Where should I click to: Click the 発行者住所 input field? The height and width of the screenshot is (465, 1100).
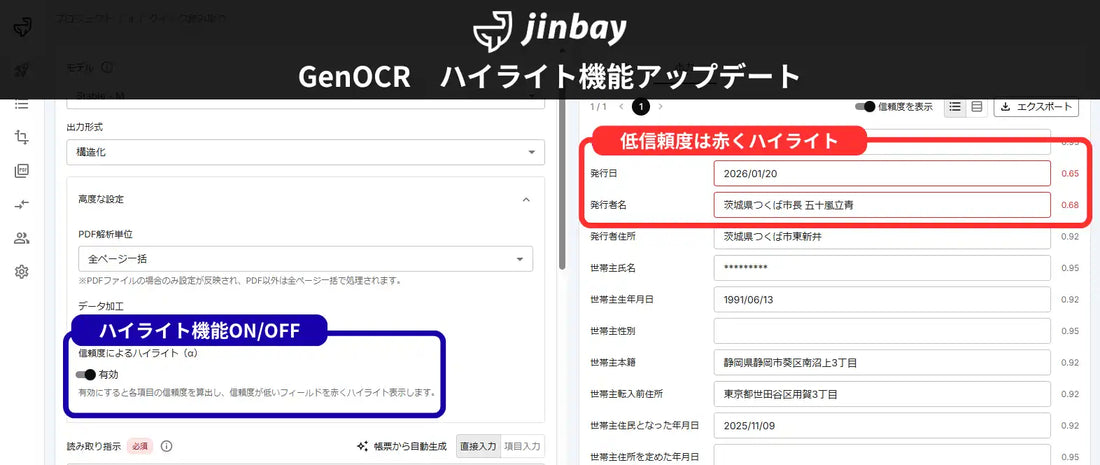(882, 236)
